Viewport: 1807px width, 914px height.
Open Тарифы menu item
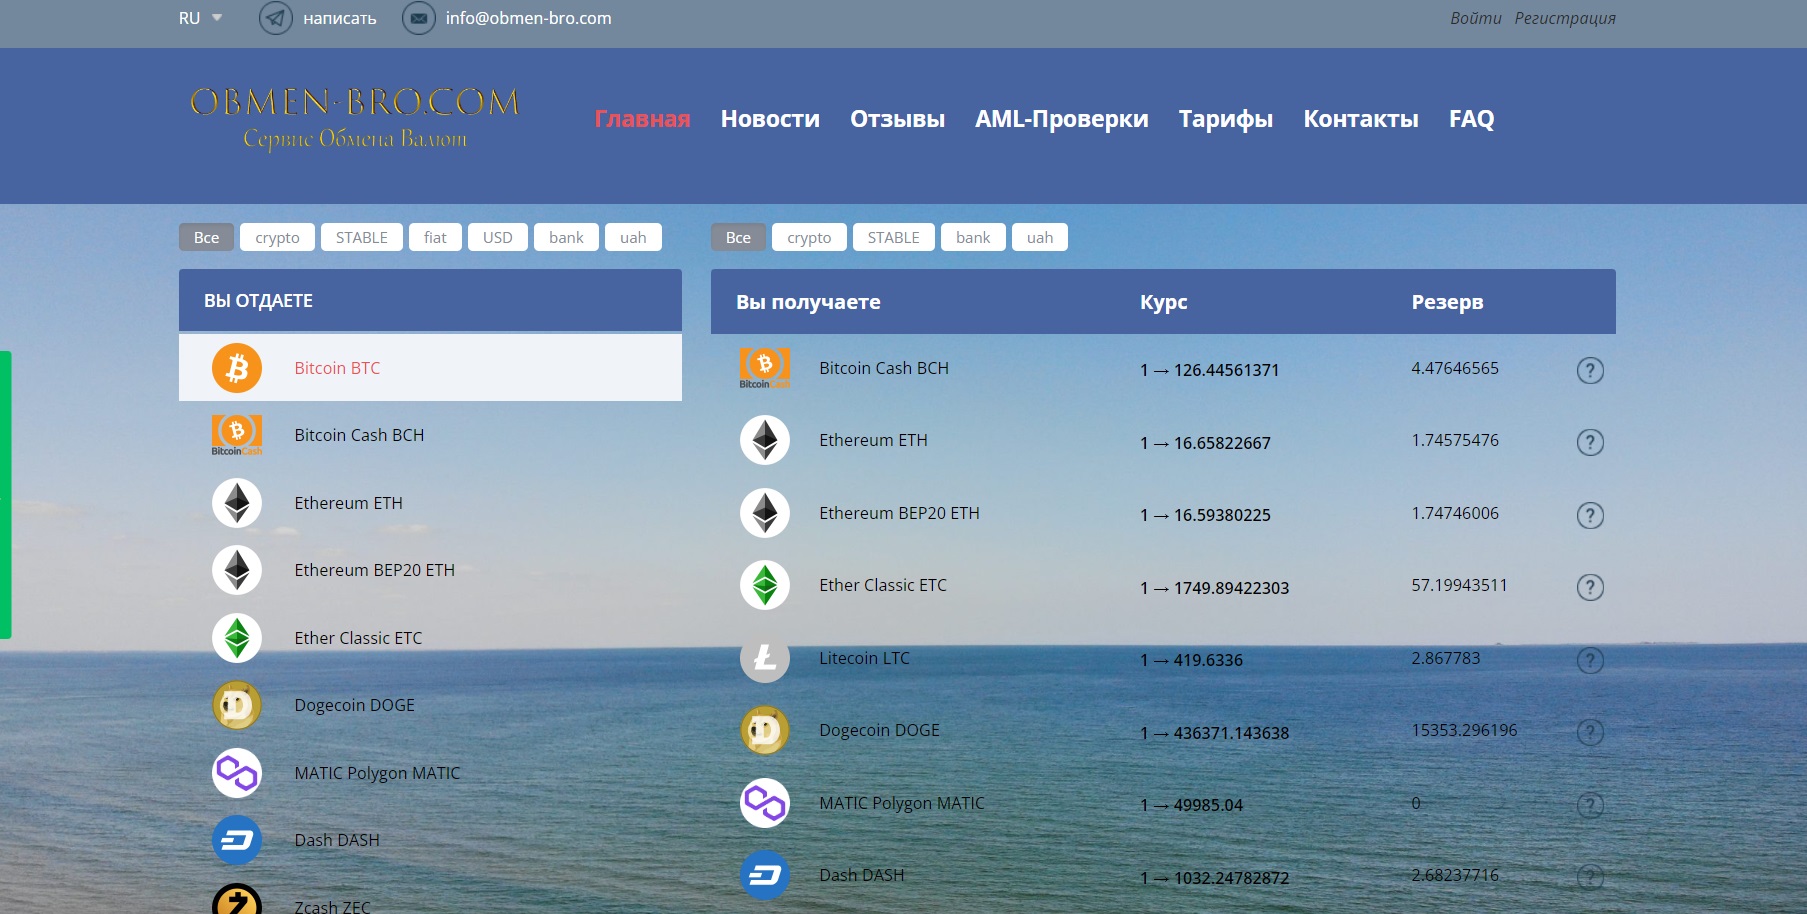pos(1226,119)
